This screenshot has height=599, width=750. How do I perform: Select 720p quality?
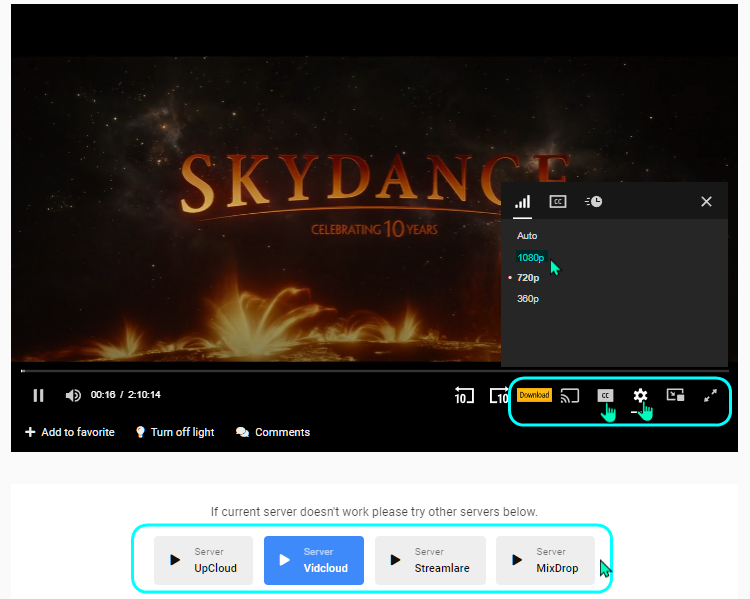pyautogui.click(x=528, y=277)
